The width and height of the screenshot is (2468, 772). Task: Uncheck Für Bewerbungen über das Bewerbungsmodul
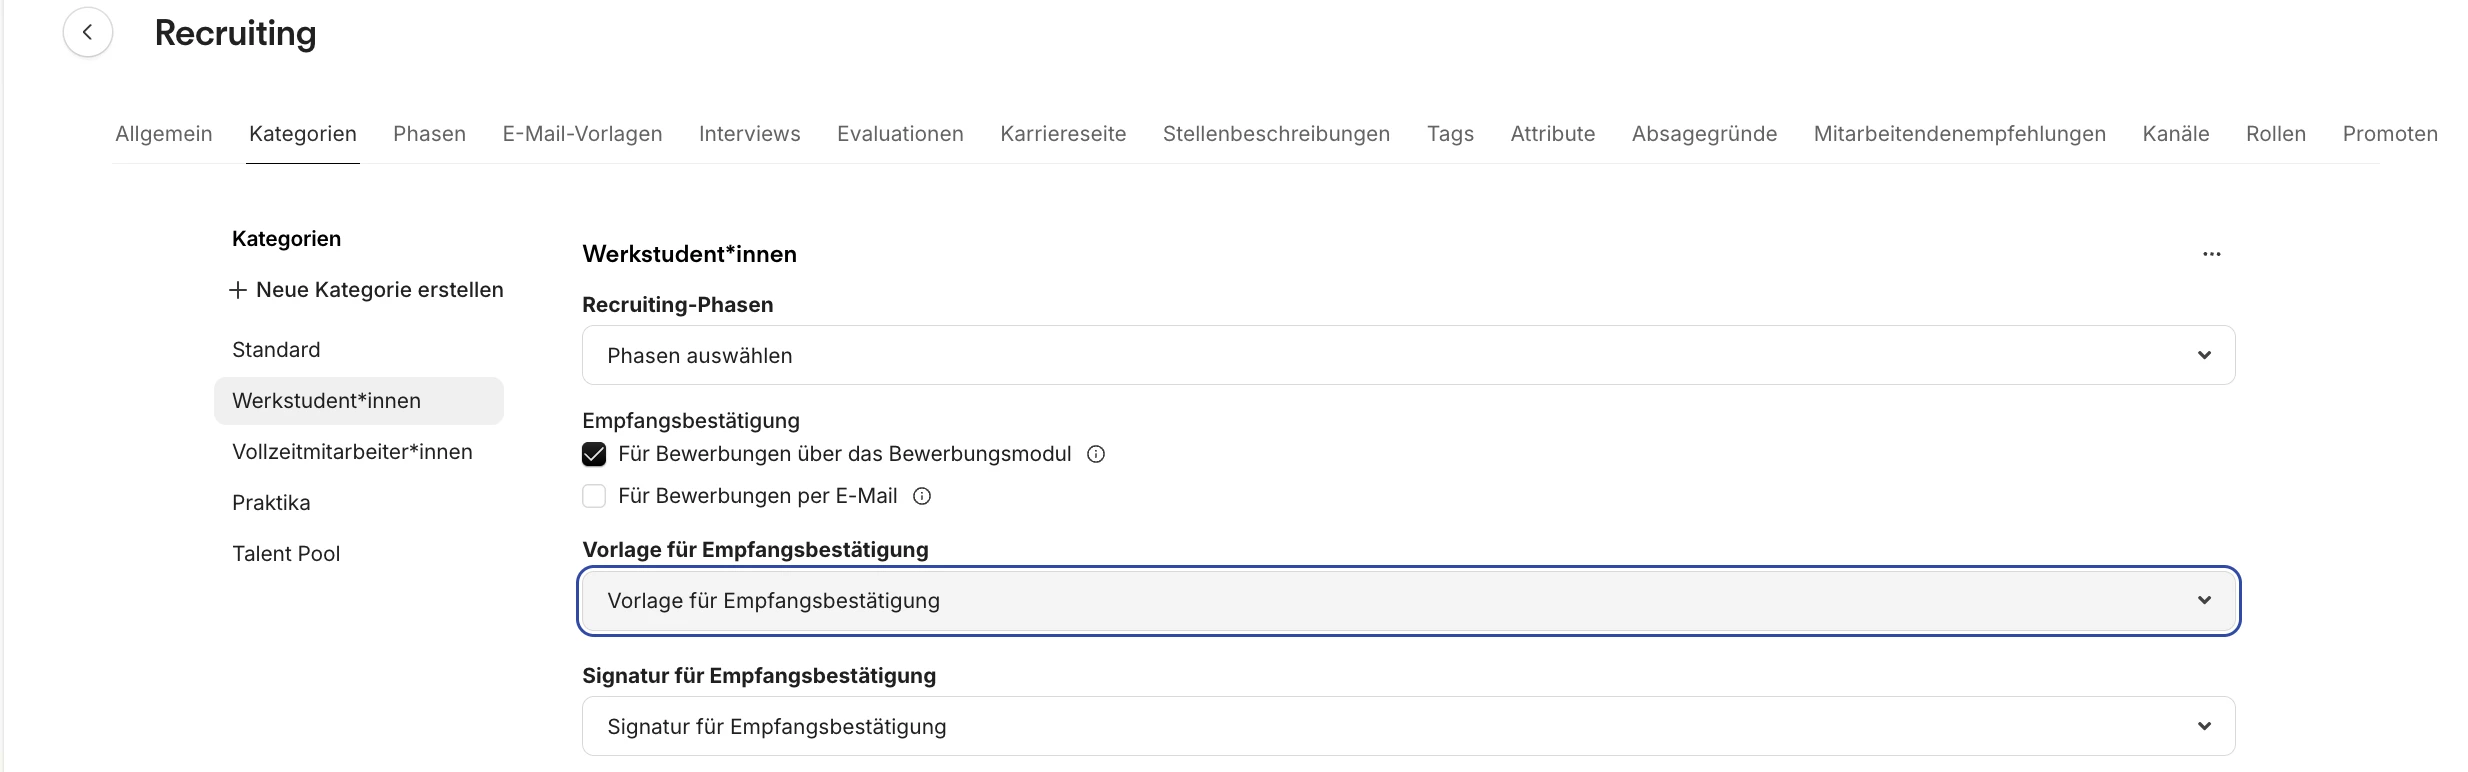click(594, 454)
